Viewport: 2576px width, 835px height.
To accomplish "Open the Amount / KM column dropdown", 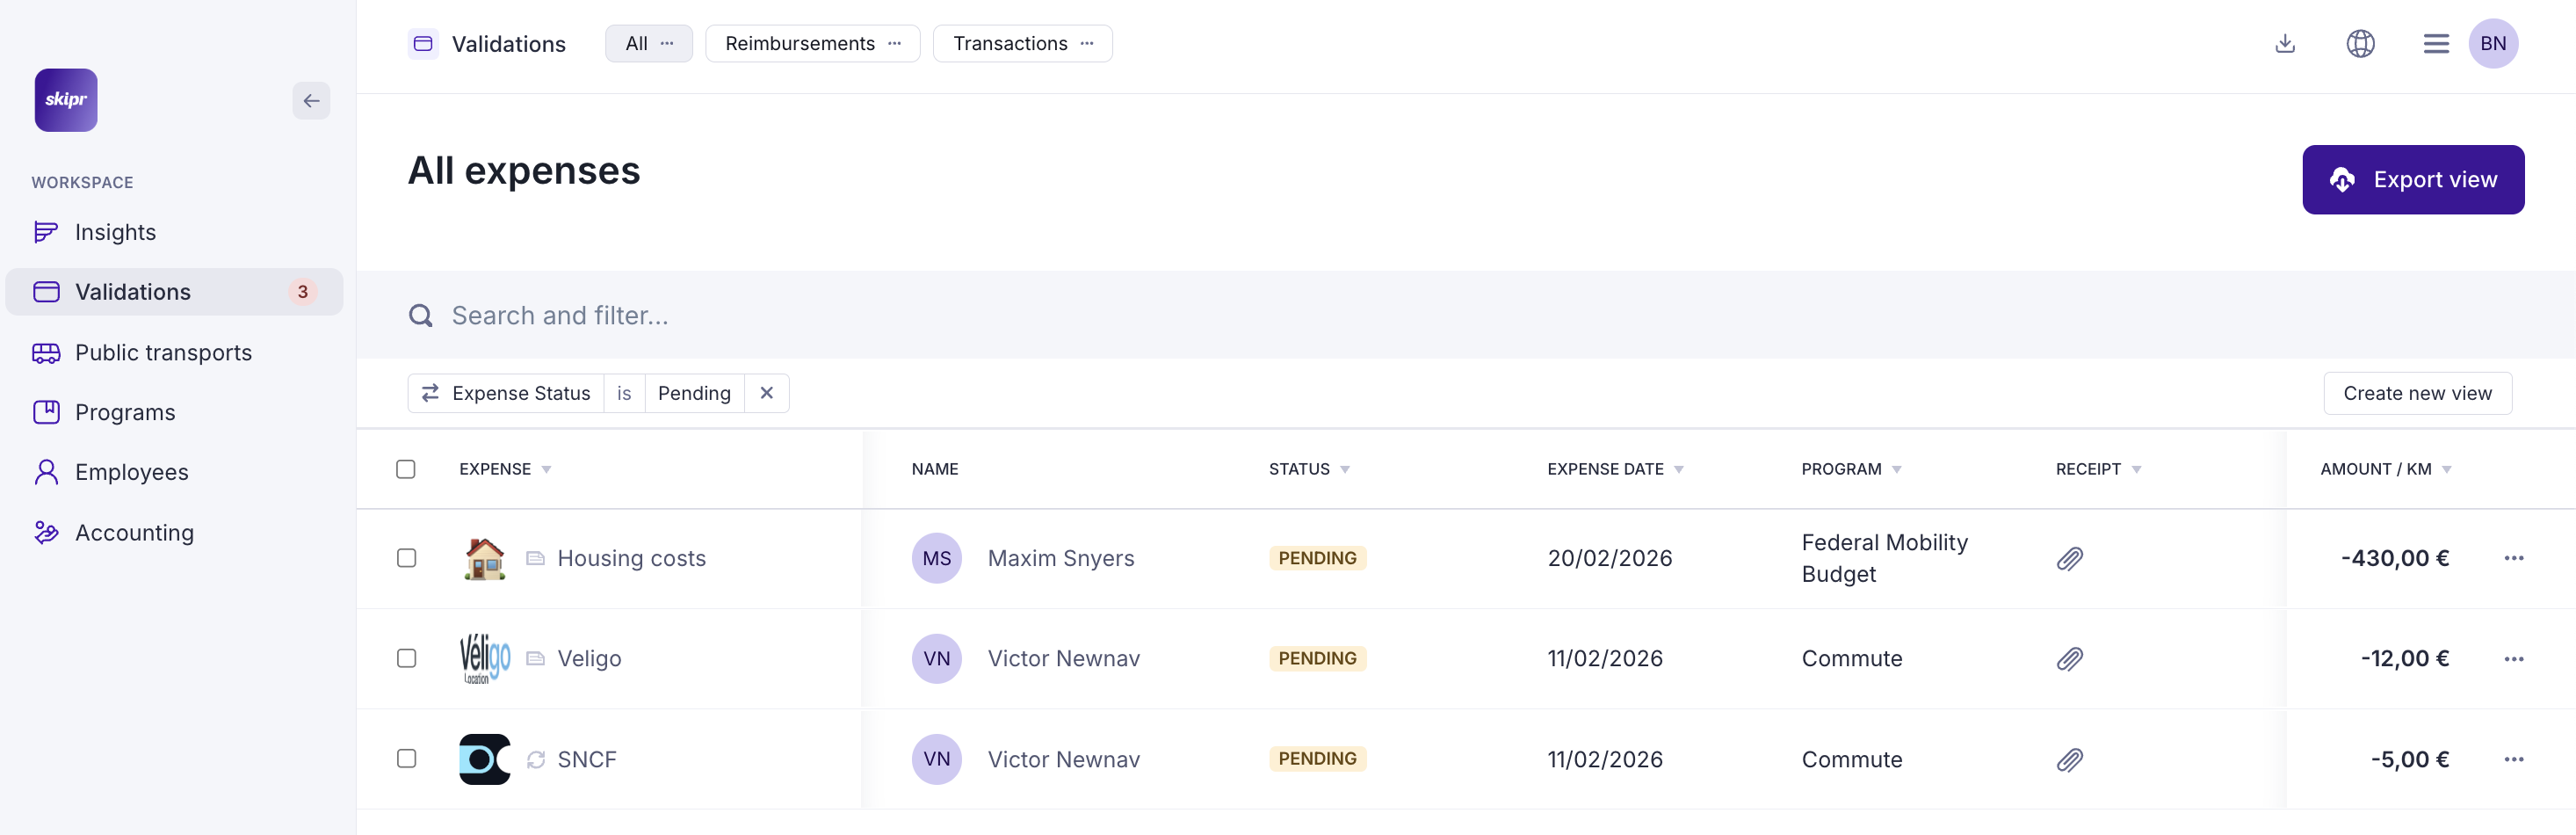I will point(2446,470).
